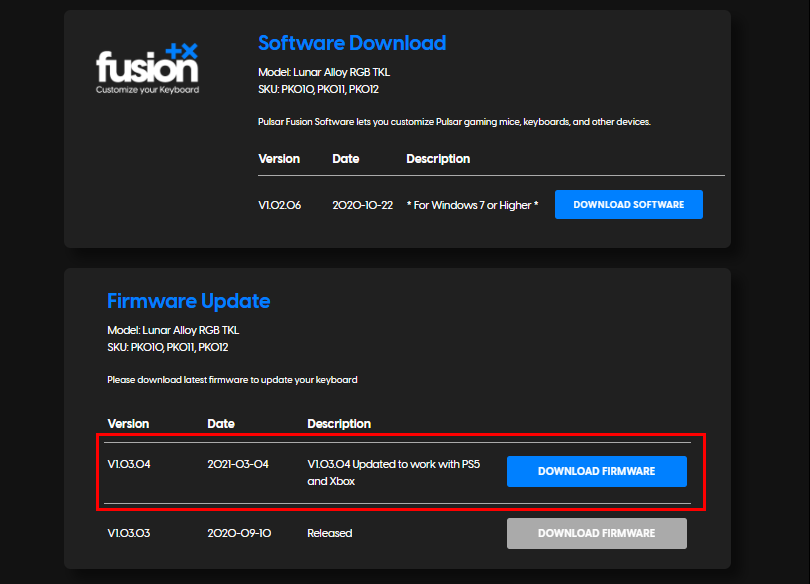This screenshot has height=584, width=810.
Task: Select the Firmware Update heading
Action: coord(189,301)
